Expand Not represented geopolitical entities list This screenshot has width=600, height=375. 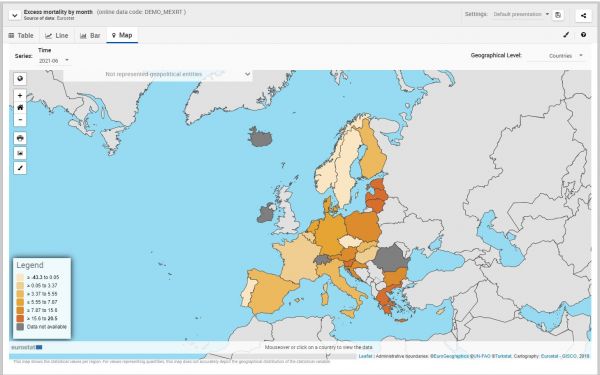(158, 74)
